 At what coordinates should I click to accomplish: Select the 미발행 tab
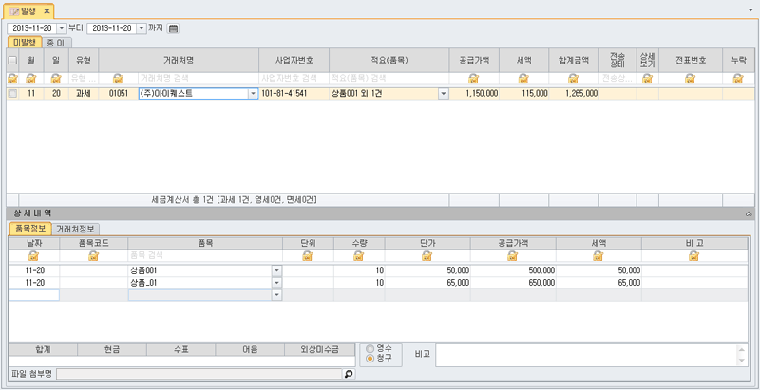point(25,42)
